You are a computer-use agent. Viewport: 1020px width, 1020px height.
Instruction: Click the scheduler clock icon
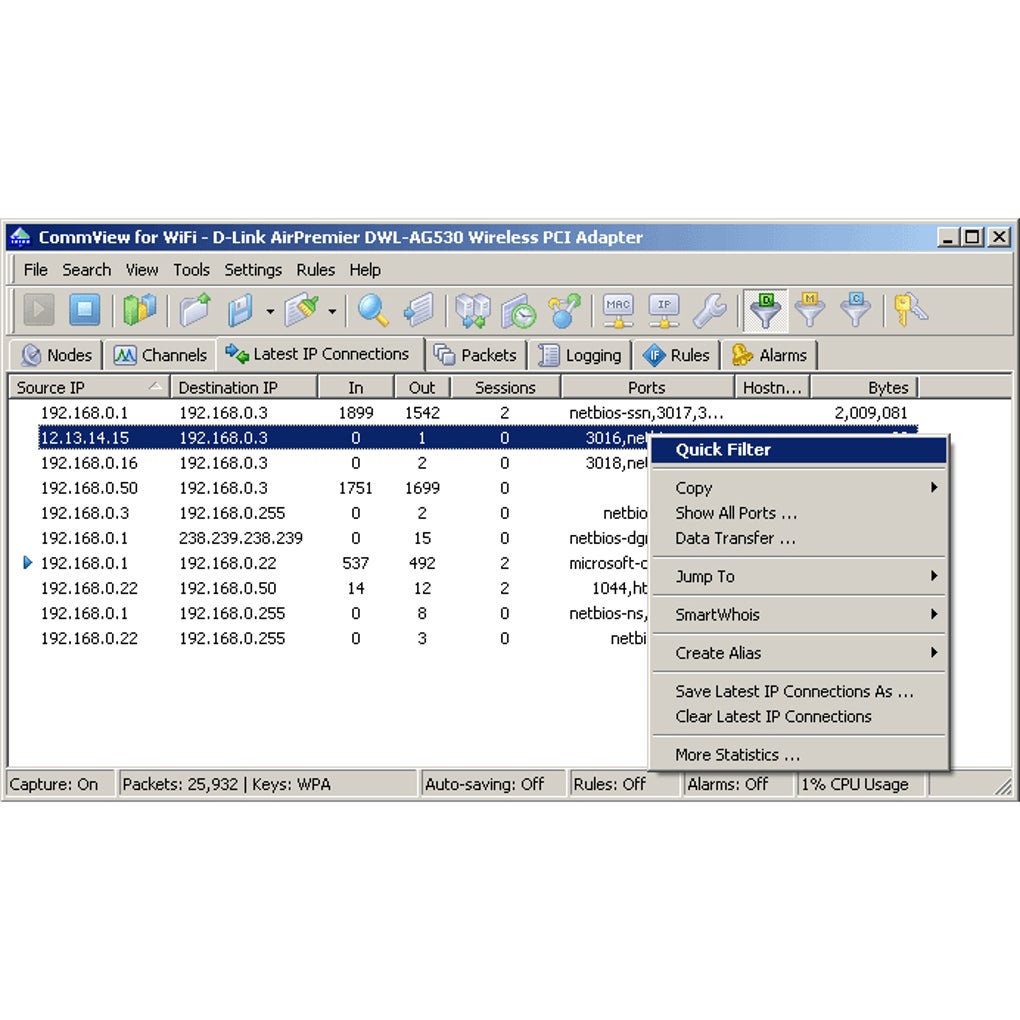518,311
